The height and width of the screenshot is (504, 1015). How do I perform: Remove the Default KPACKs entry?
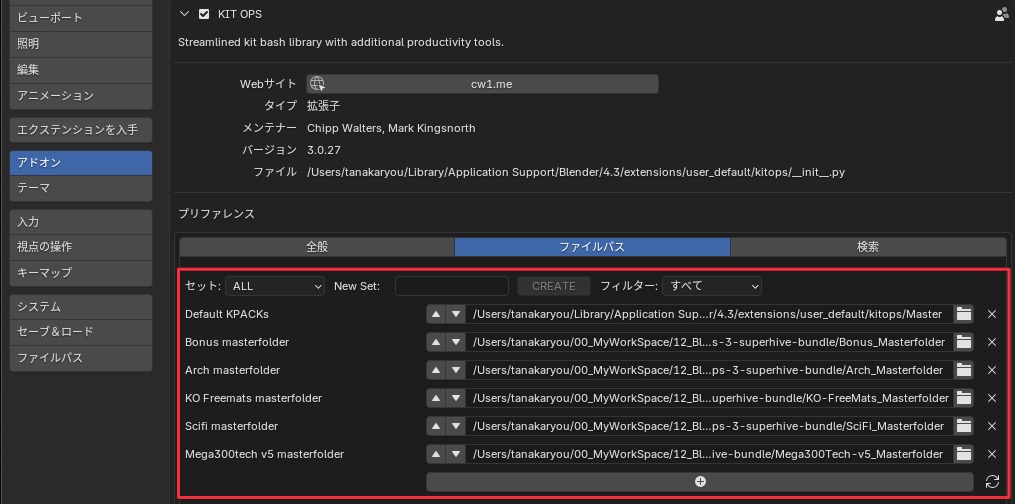pos(992,314)
